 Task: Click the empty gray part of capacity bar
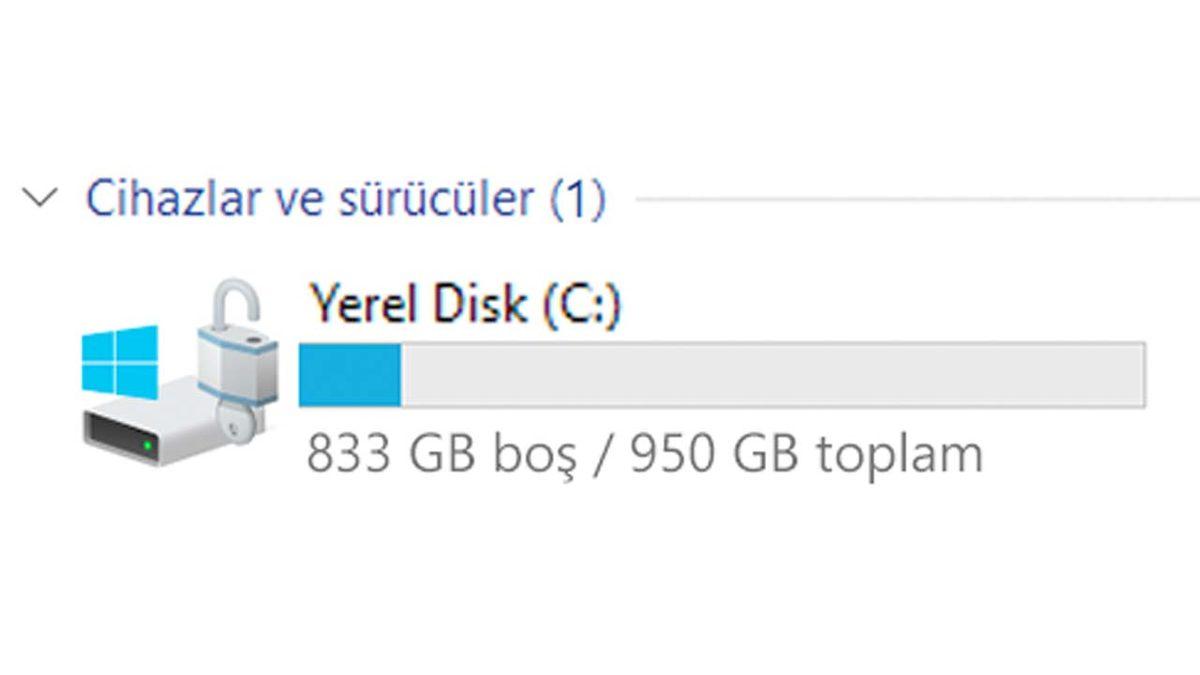coord(770,375)
